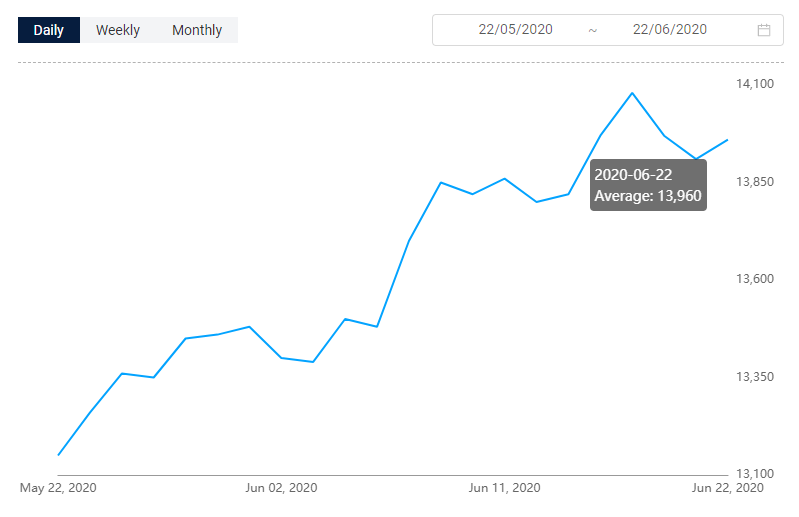Click the 14,100 y-axis value
The image size is (799, 517).
(755, 84)
